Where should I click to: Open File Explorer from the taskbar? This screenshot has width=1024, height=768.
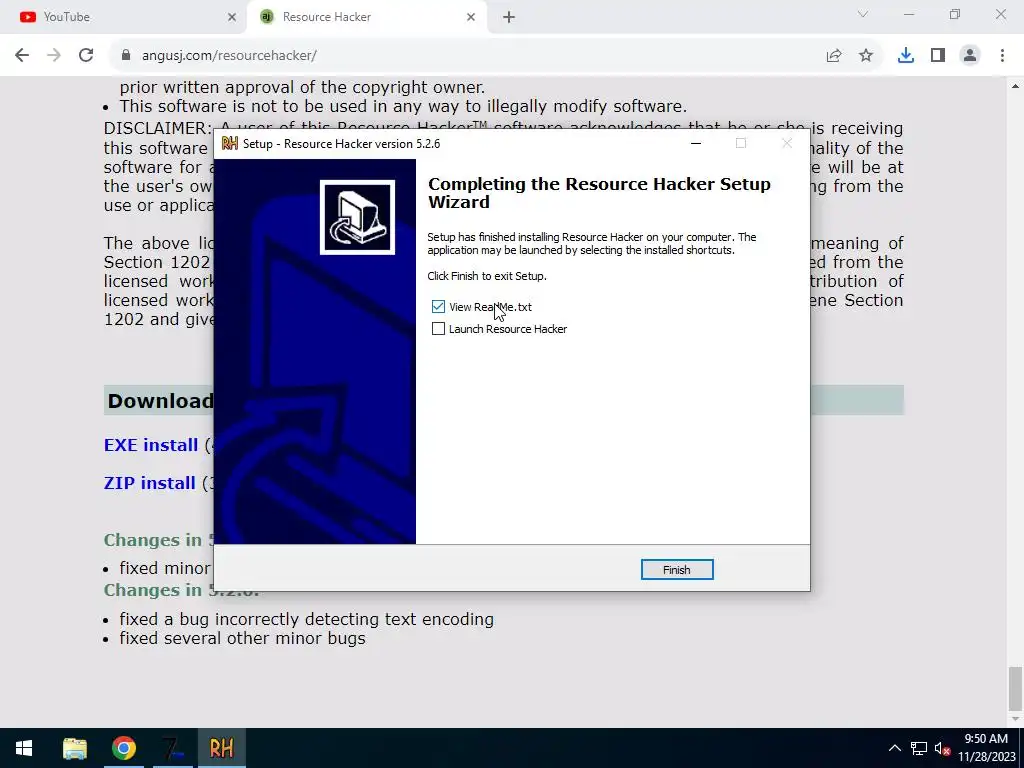75,748
